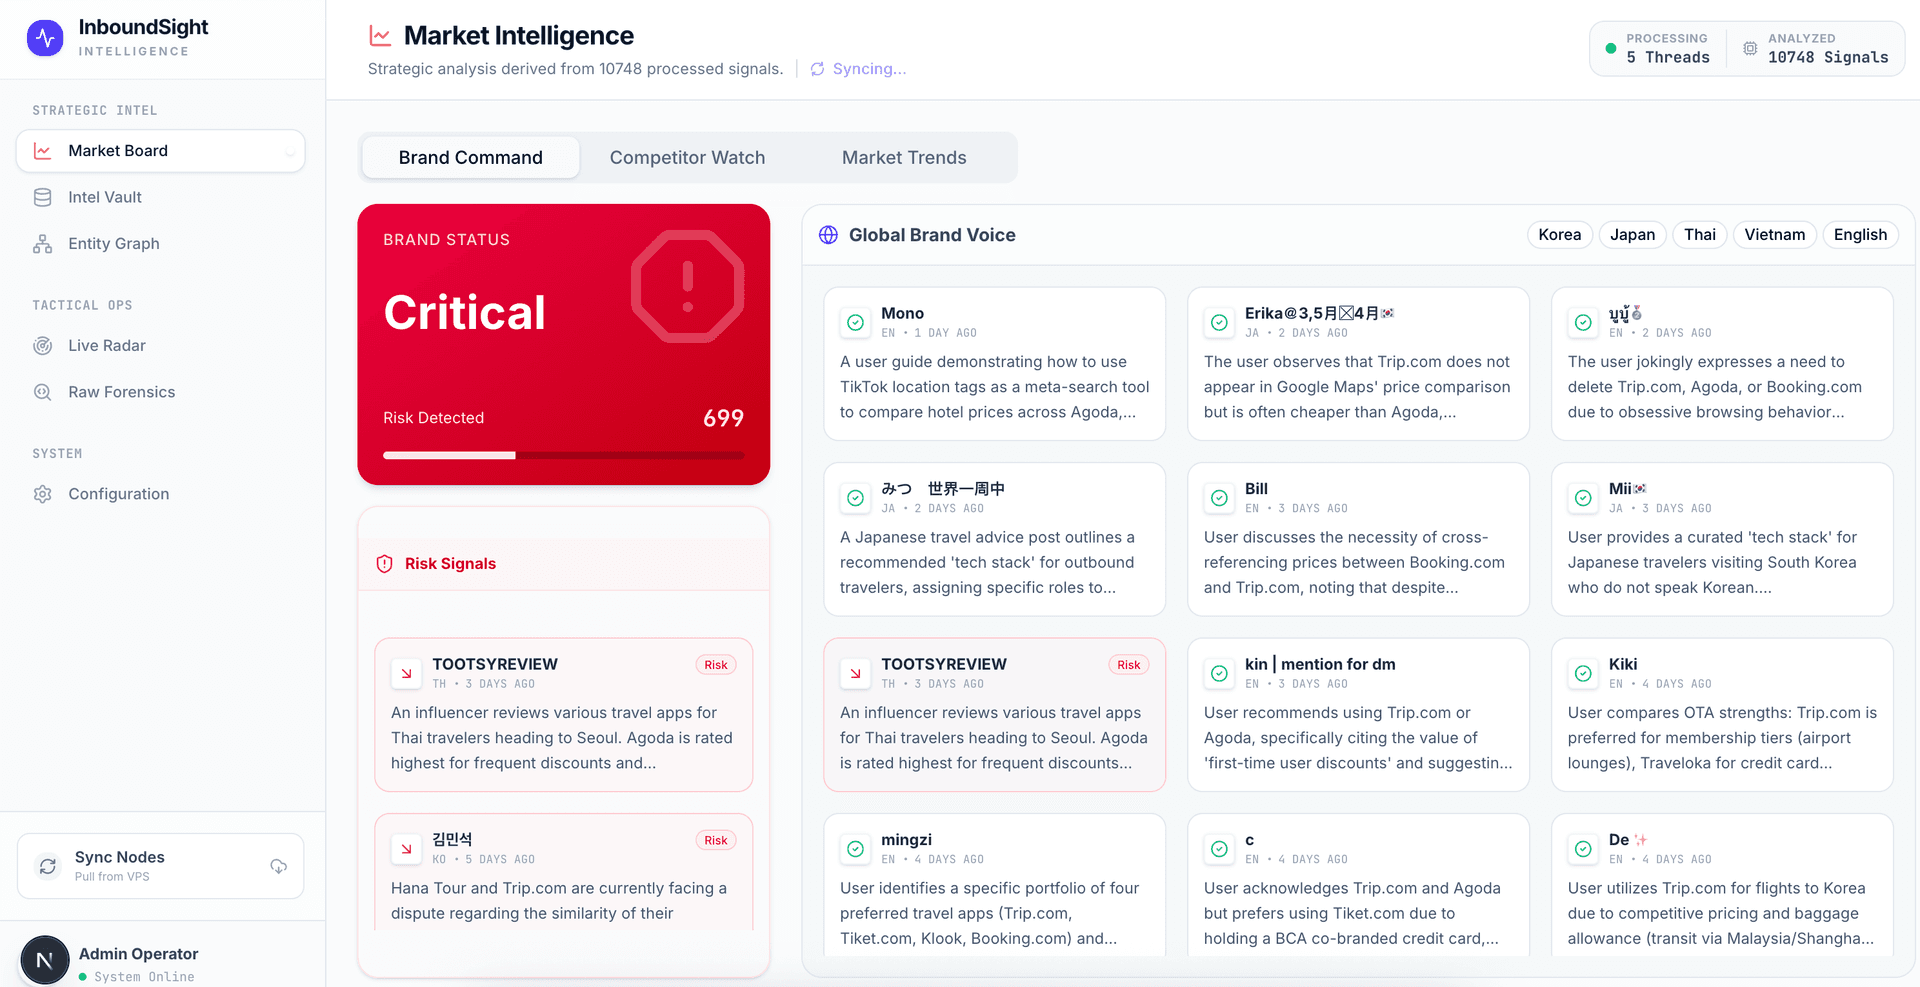Image resolution: width=1920 pixels, height=987 pixels.
Task: Click the 'c' author card title
Action: point(1249,840)
